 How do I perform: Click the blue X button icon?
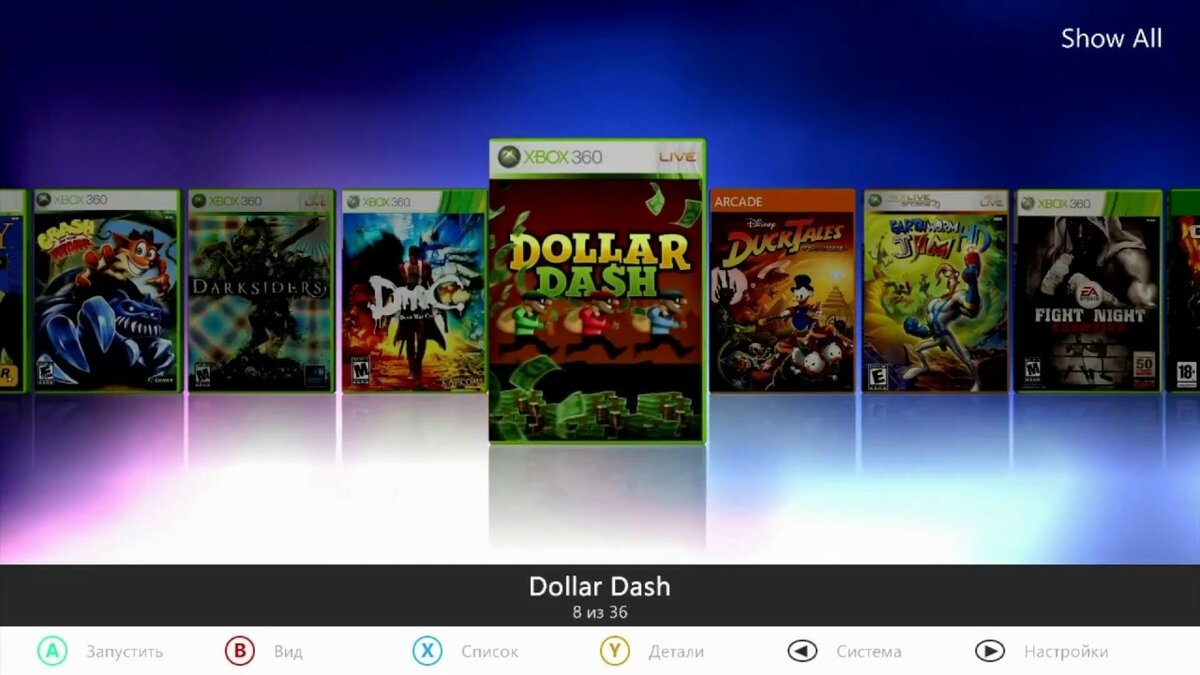click(427, 651)
